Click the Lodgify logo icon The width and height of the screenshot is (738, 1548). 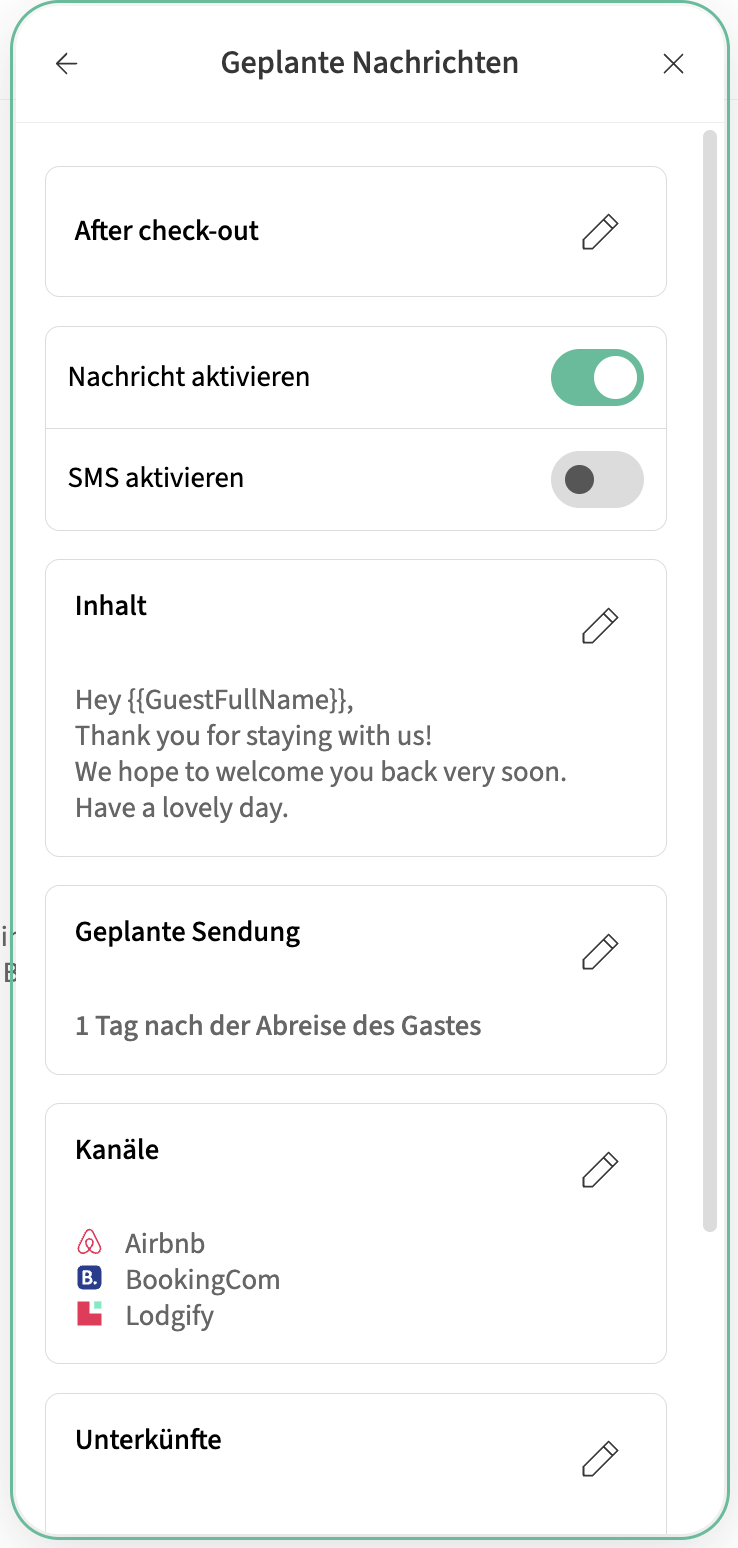[x=90, y=1314]
